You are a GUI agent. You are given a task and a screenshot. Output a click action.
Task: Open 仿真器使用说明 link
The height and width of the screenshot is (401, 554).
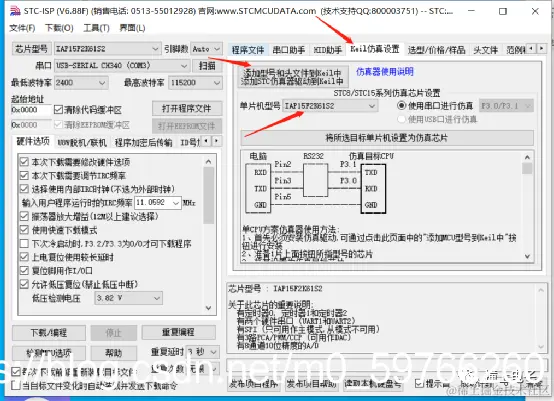point(384,72)
